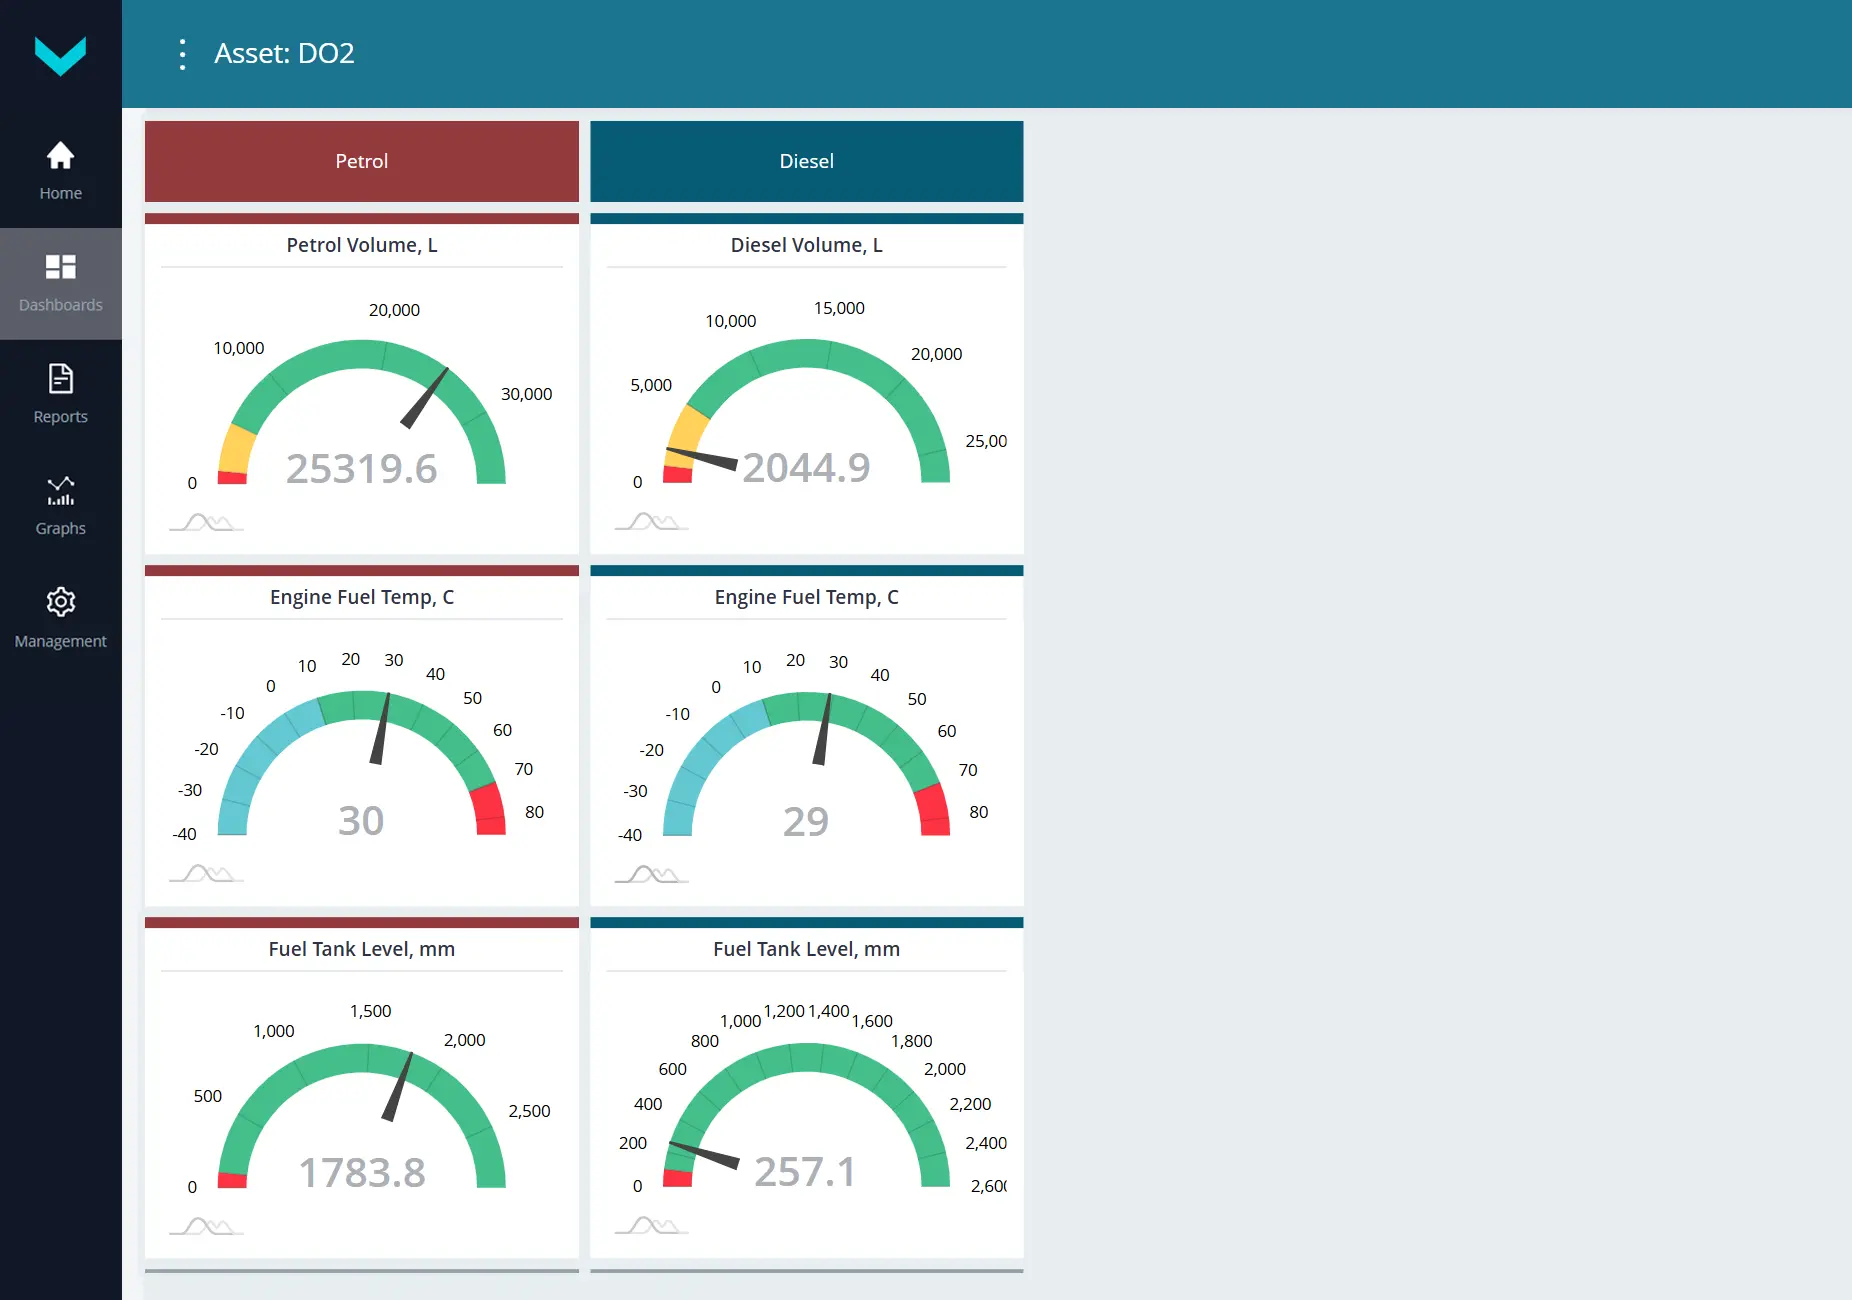This screenshot has height=1300, width=1852.
Task: Click the 257.1 fuel tank level value
Action: (806, 1171)
